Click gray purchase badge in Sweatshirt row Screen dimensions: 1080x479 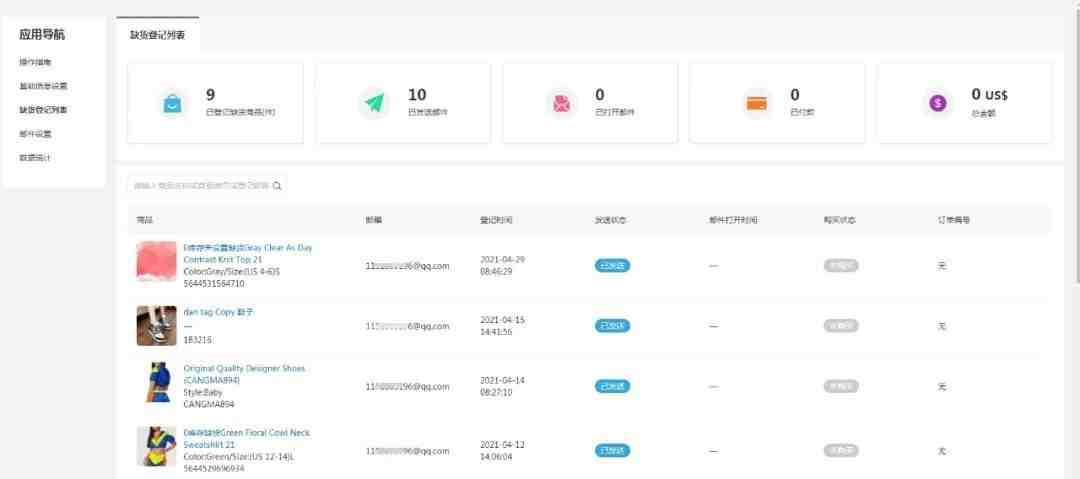point(841,451)
